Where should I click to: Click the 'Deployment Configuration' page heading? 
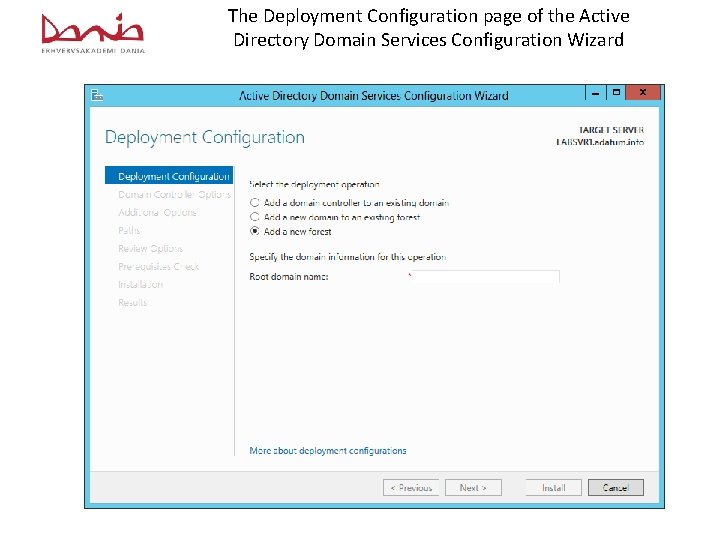point(205,137)
